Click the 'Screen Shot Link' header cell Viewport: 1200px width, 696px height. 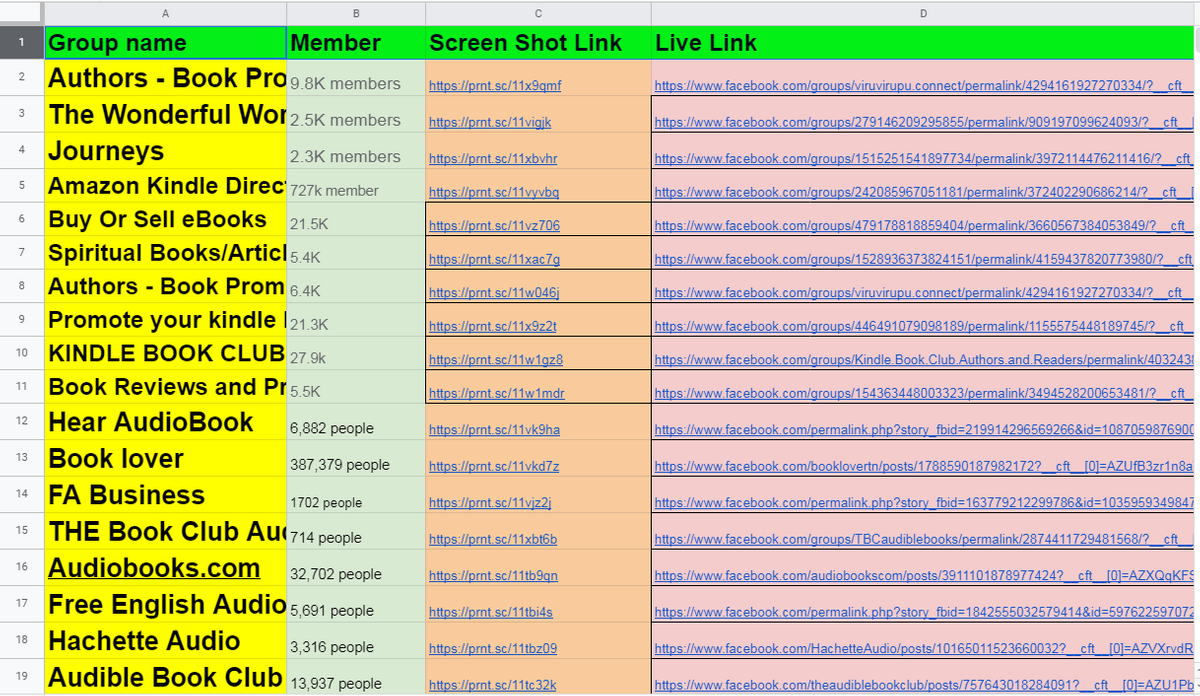point(538,43)
